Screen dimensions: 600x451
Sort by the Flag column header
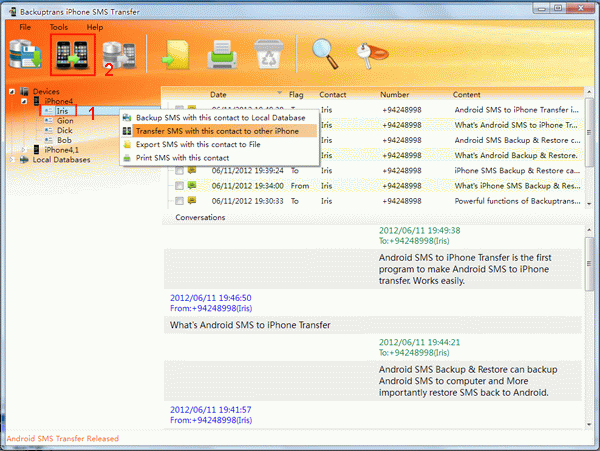296,94
